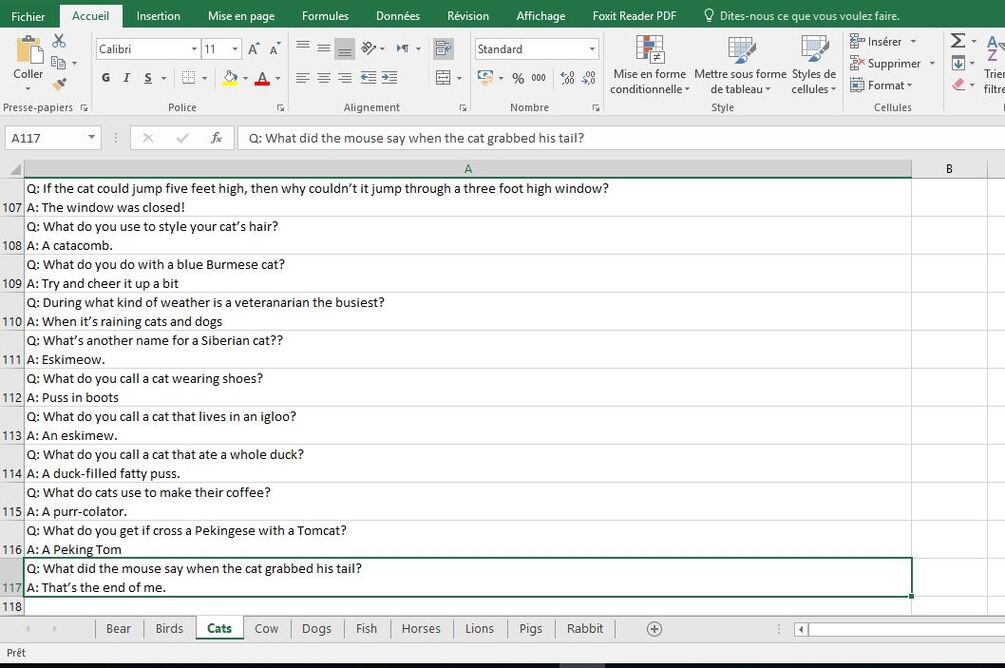Add a new sheet with plus button
This screenshot has height=668, width=1005.
[x=654, y=629]
